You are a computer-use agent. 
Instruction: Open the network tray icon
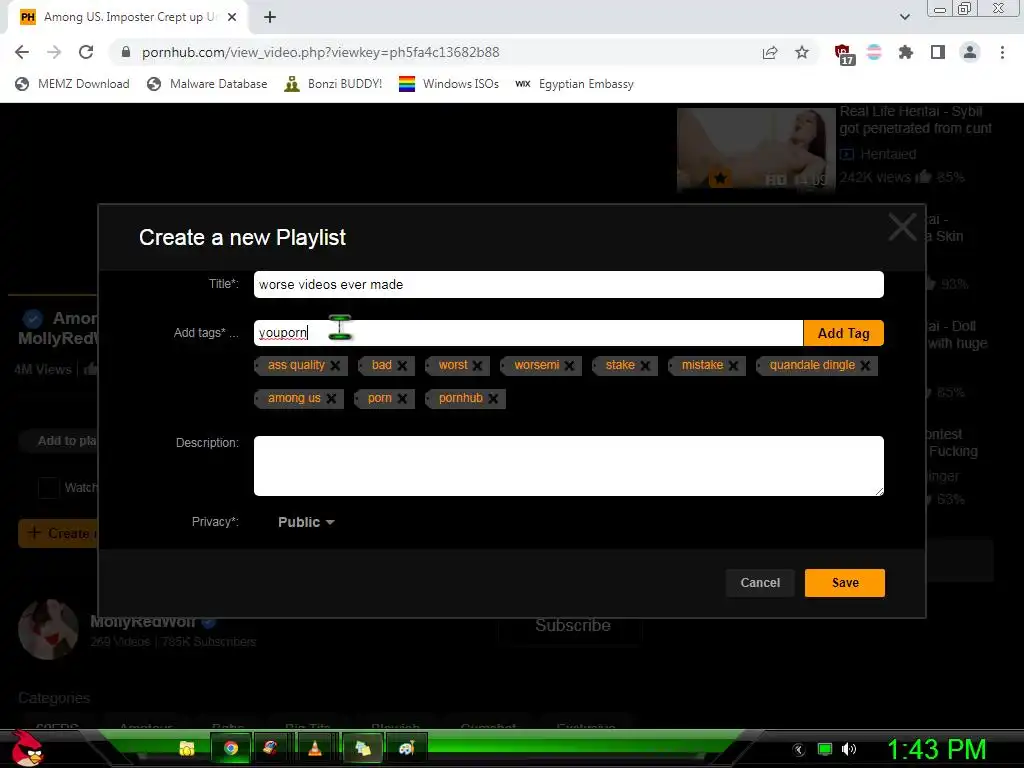[825, 749]
